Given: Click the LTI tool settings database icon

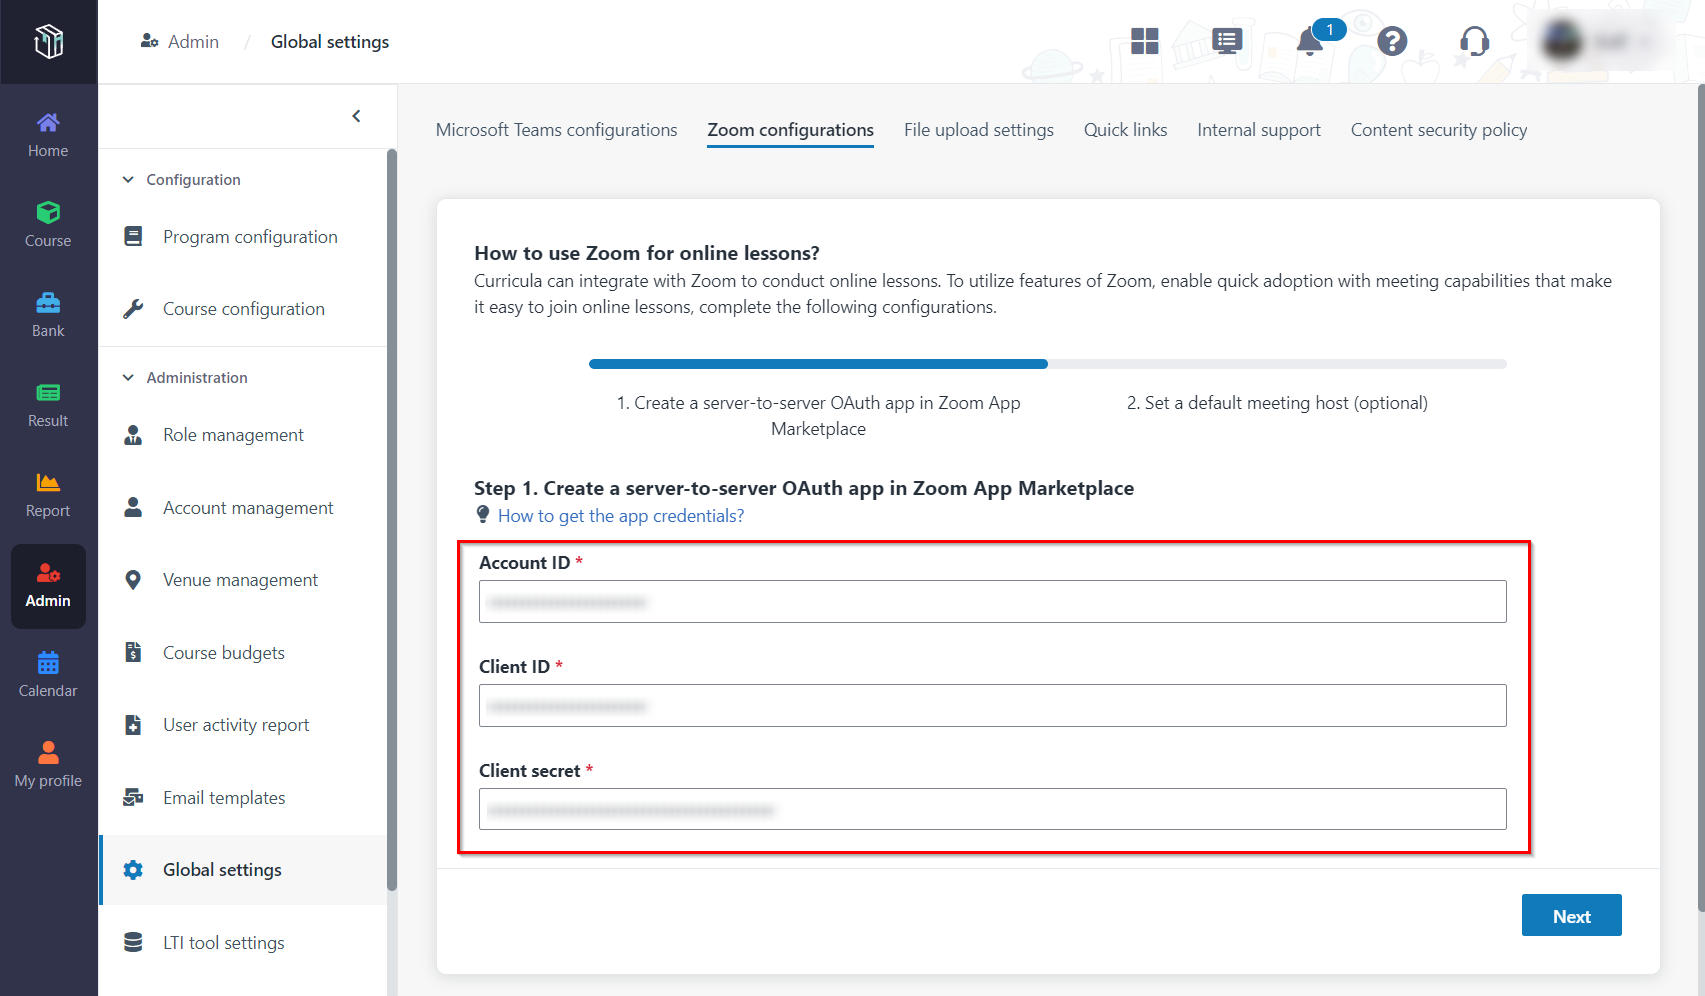Looking at the screenshot, I should (133, 942).
